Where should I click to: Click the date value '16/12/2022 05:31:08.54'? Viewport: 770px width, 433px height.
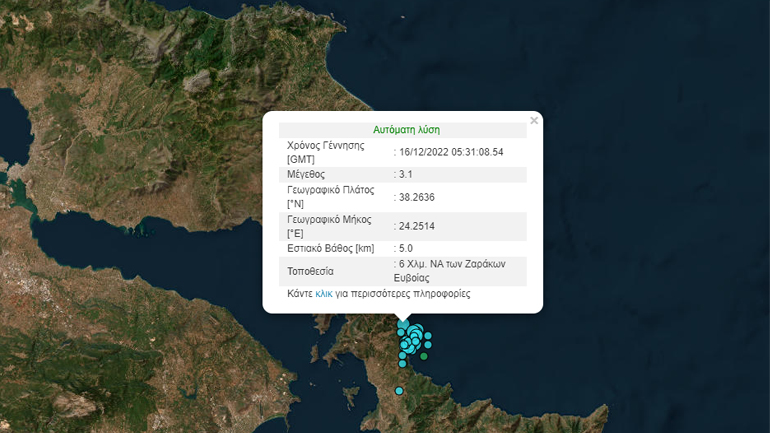[x=451, y=152]
